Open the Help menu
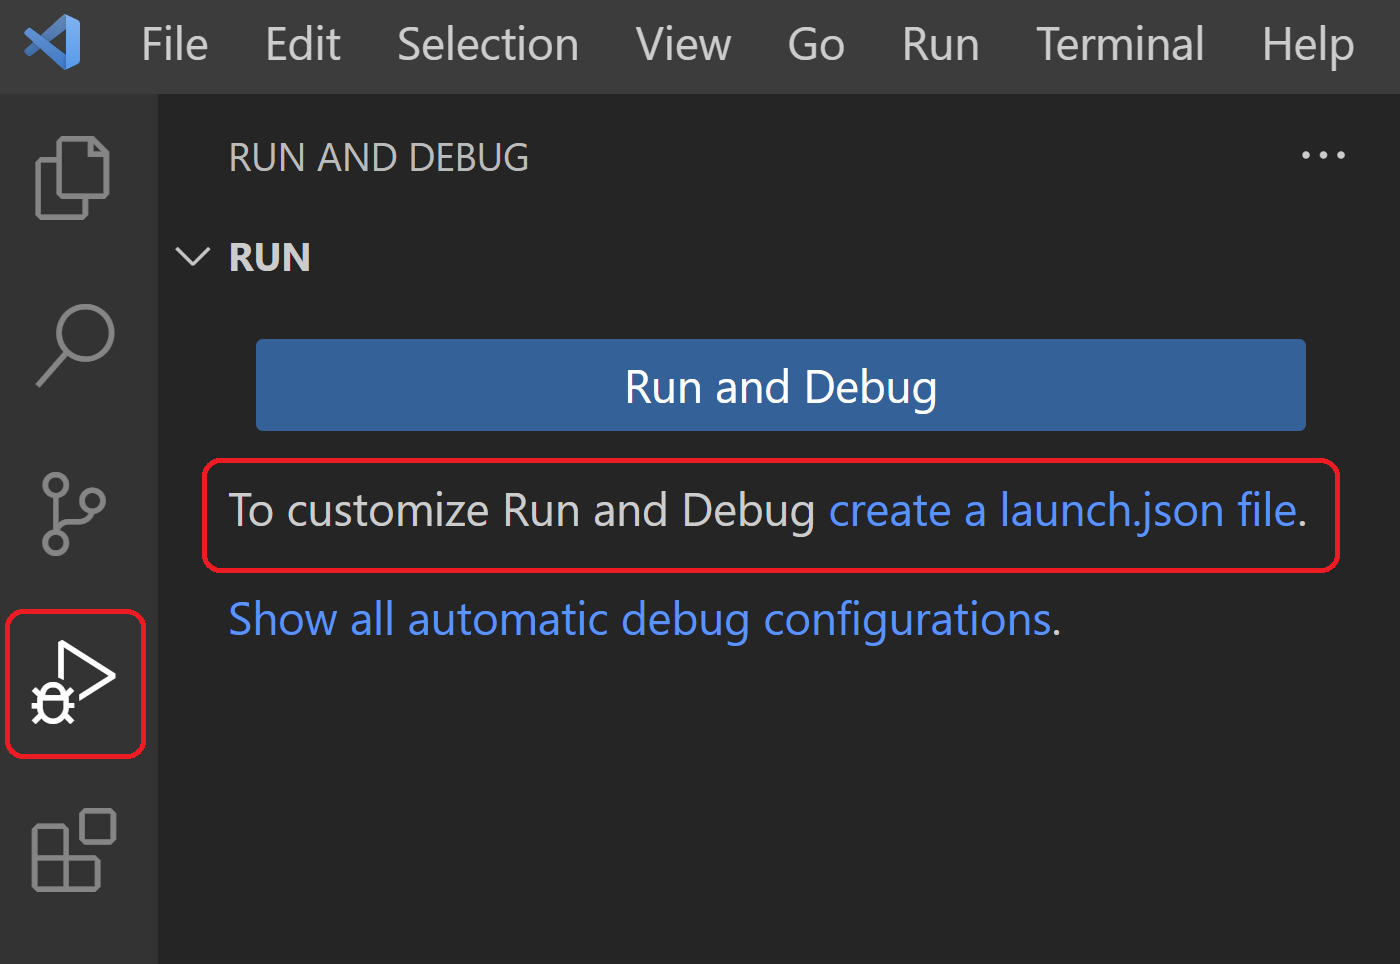The width and height of the screenshot is (1400, 964). click(1306, 44)
